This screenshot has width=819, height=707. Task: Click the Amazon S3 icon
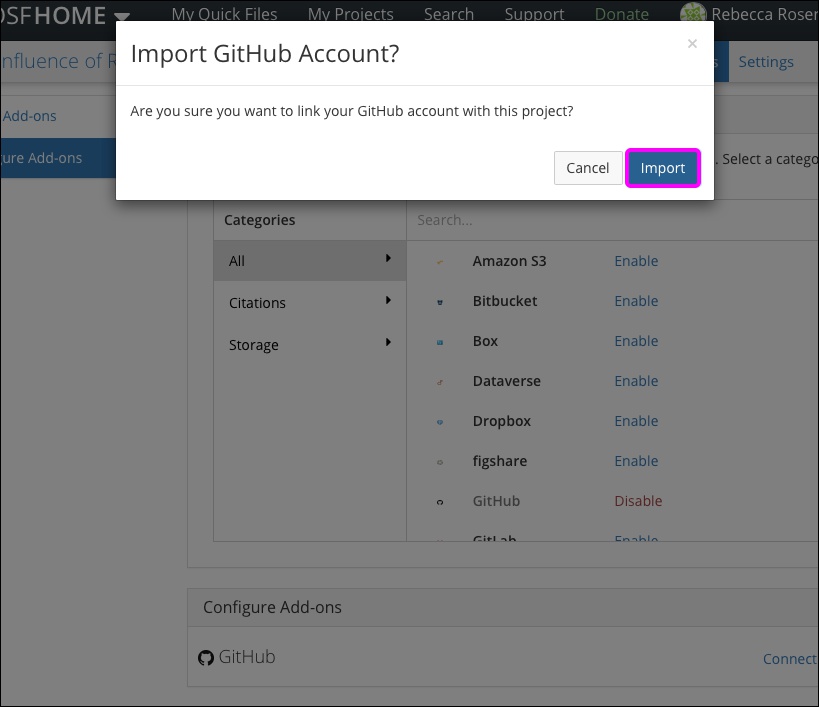[440, 262]
